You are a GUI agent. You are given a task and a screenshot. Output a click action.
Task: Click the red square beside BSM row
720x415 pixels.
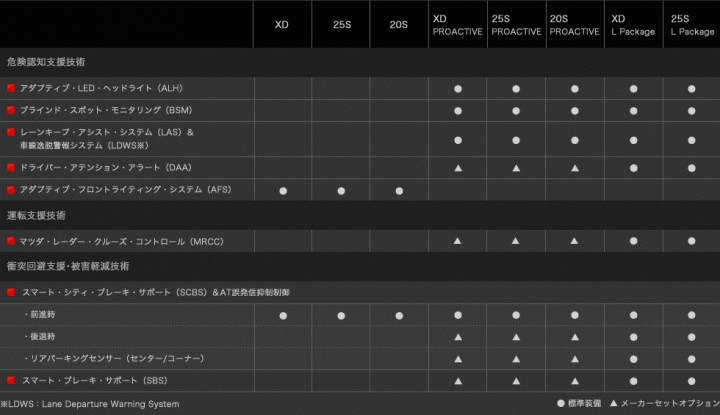pyautogui.click(x=11, y=110)
